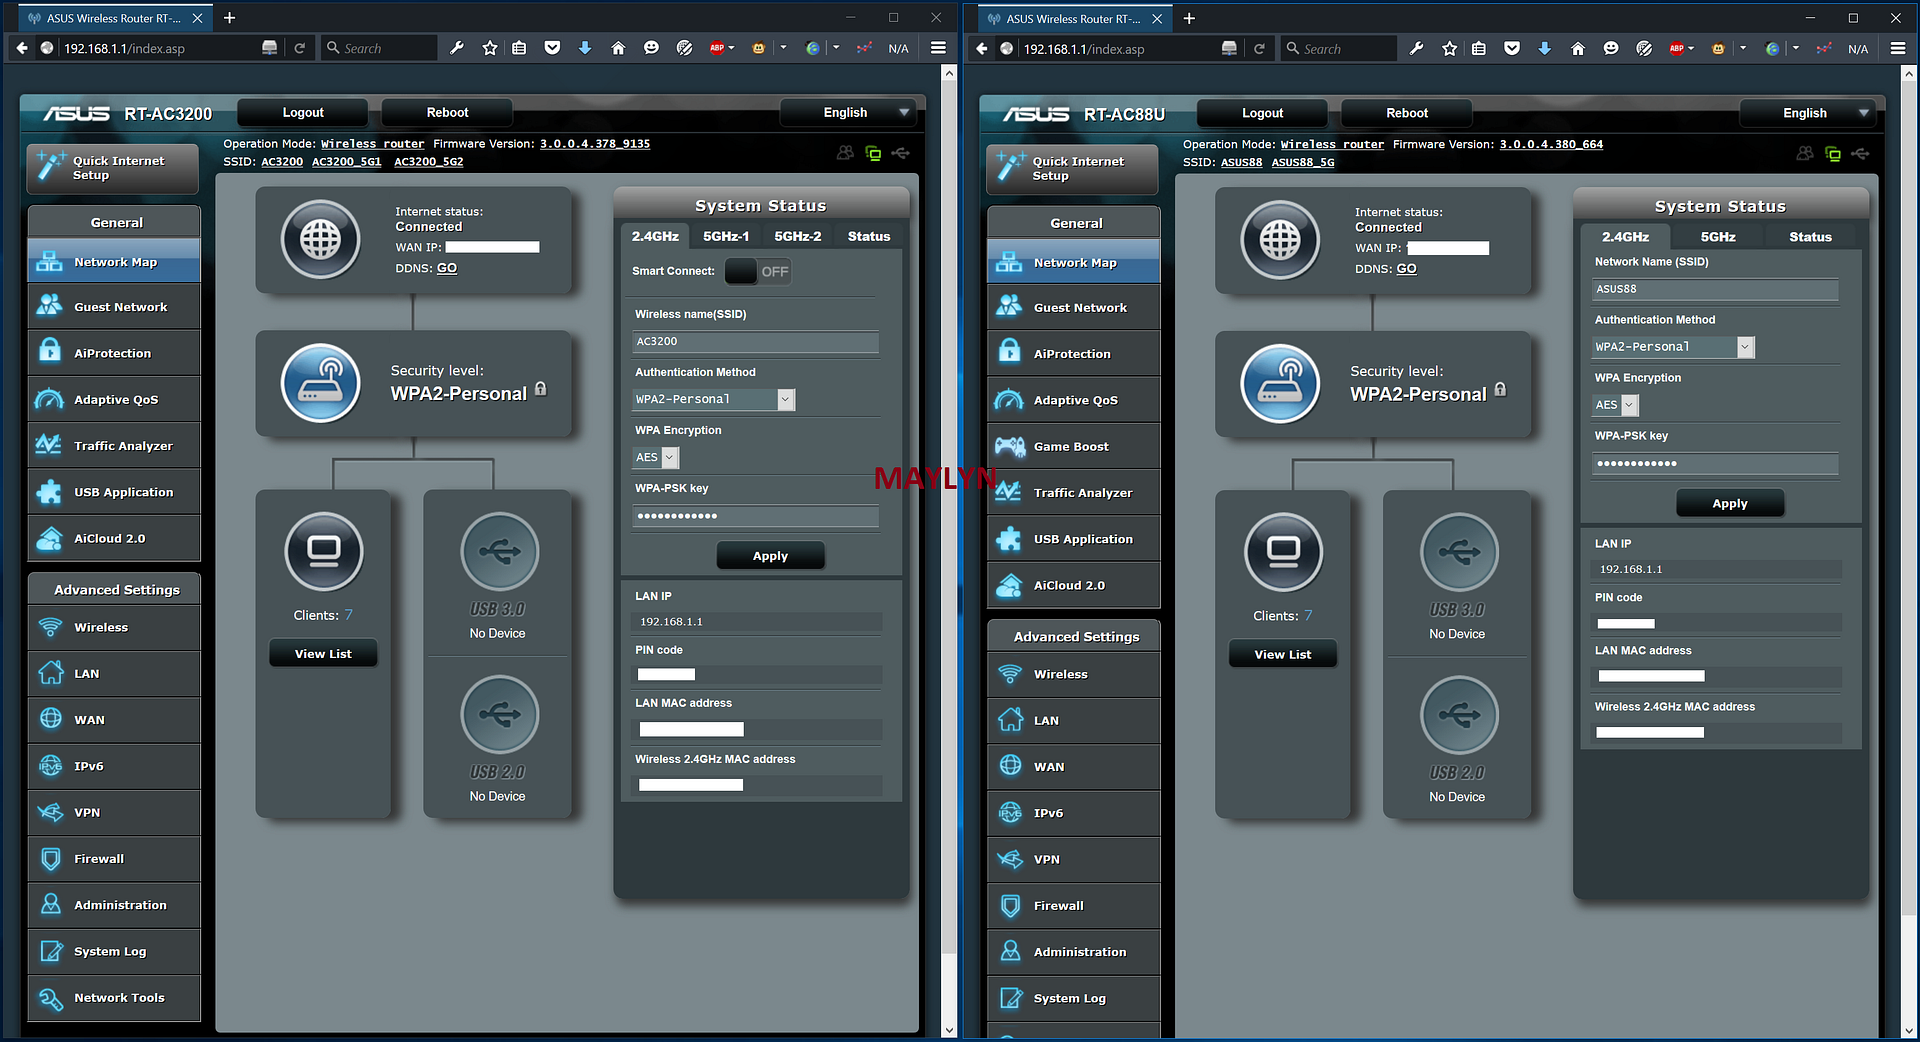
Task: Click Logout button in RT-AC3200 window
Action: 303,113
